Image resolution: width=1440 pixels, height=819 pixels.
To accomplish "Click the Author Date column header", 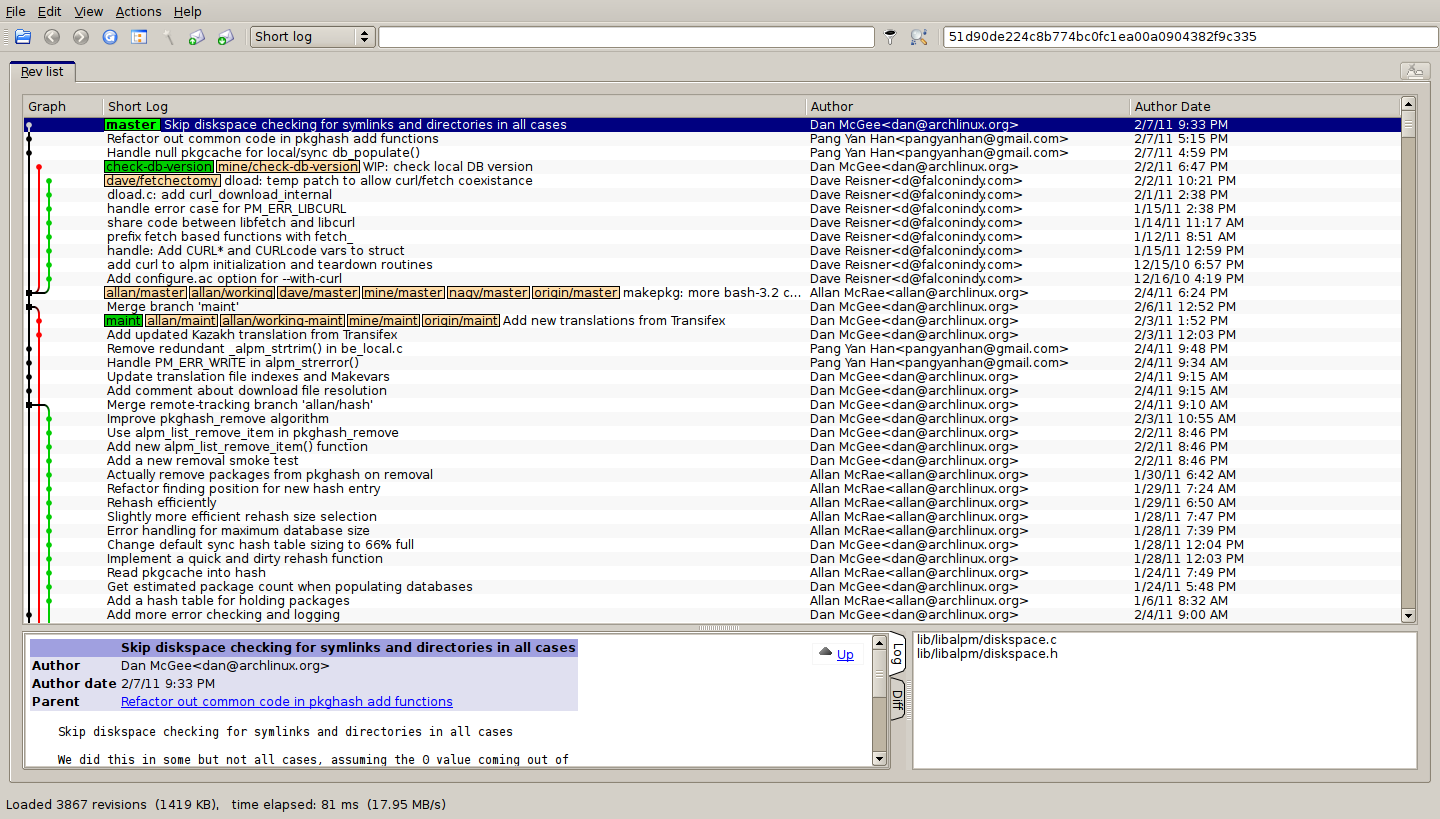I will point(1172,106).
